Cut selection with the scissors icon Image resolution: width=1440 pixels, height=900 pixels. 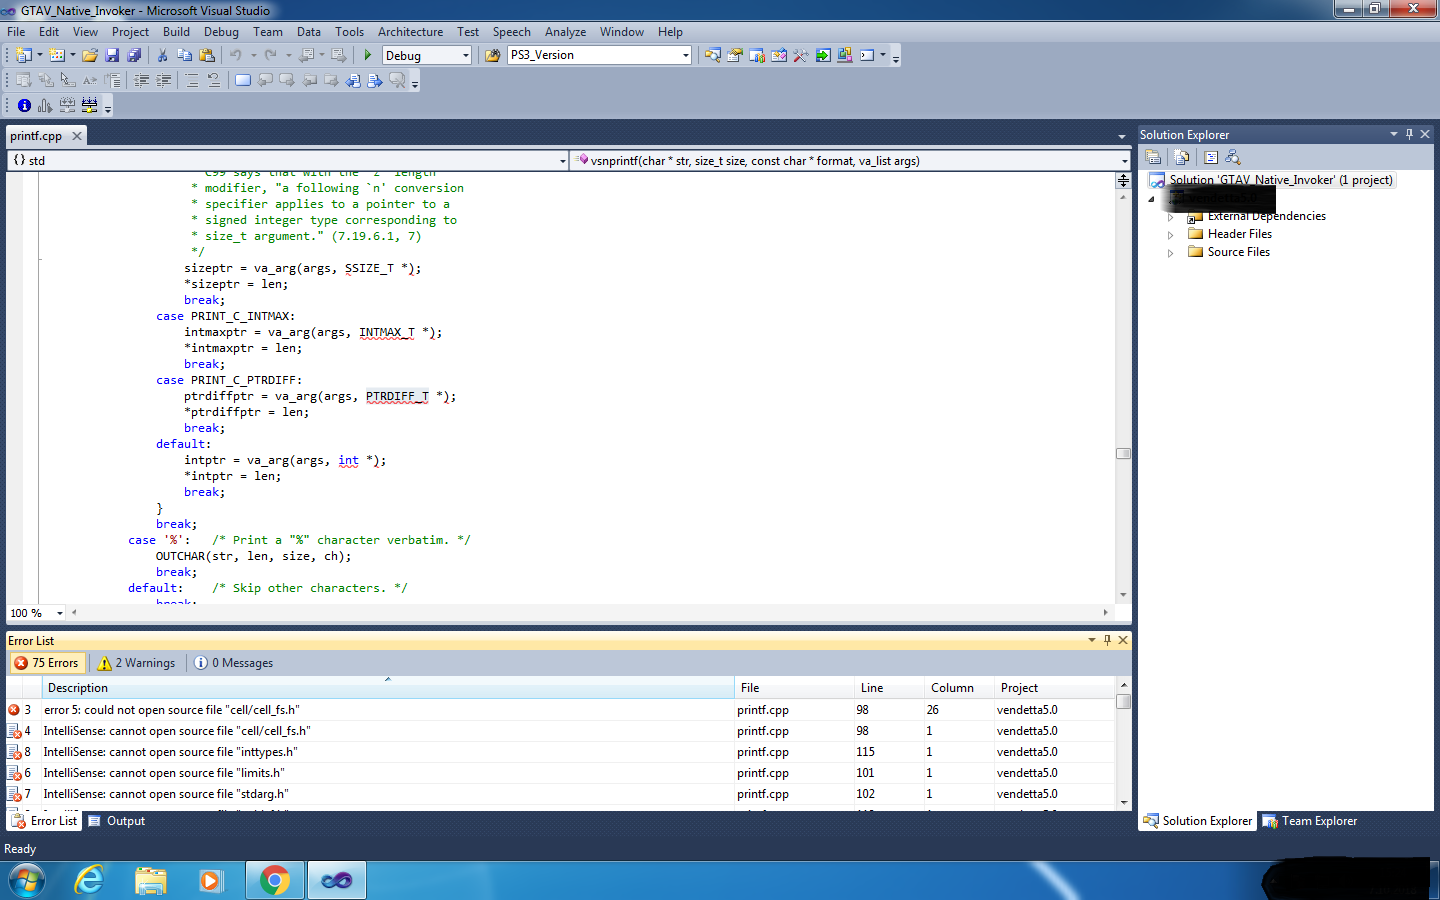pos(162,56)
